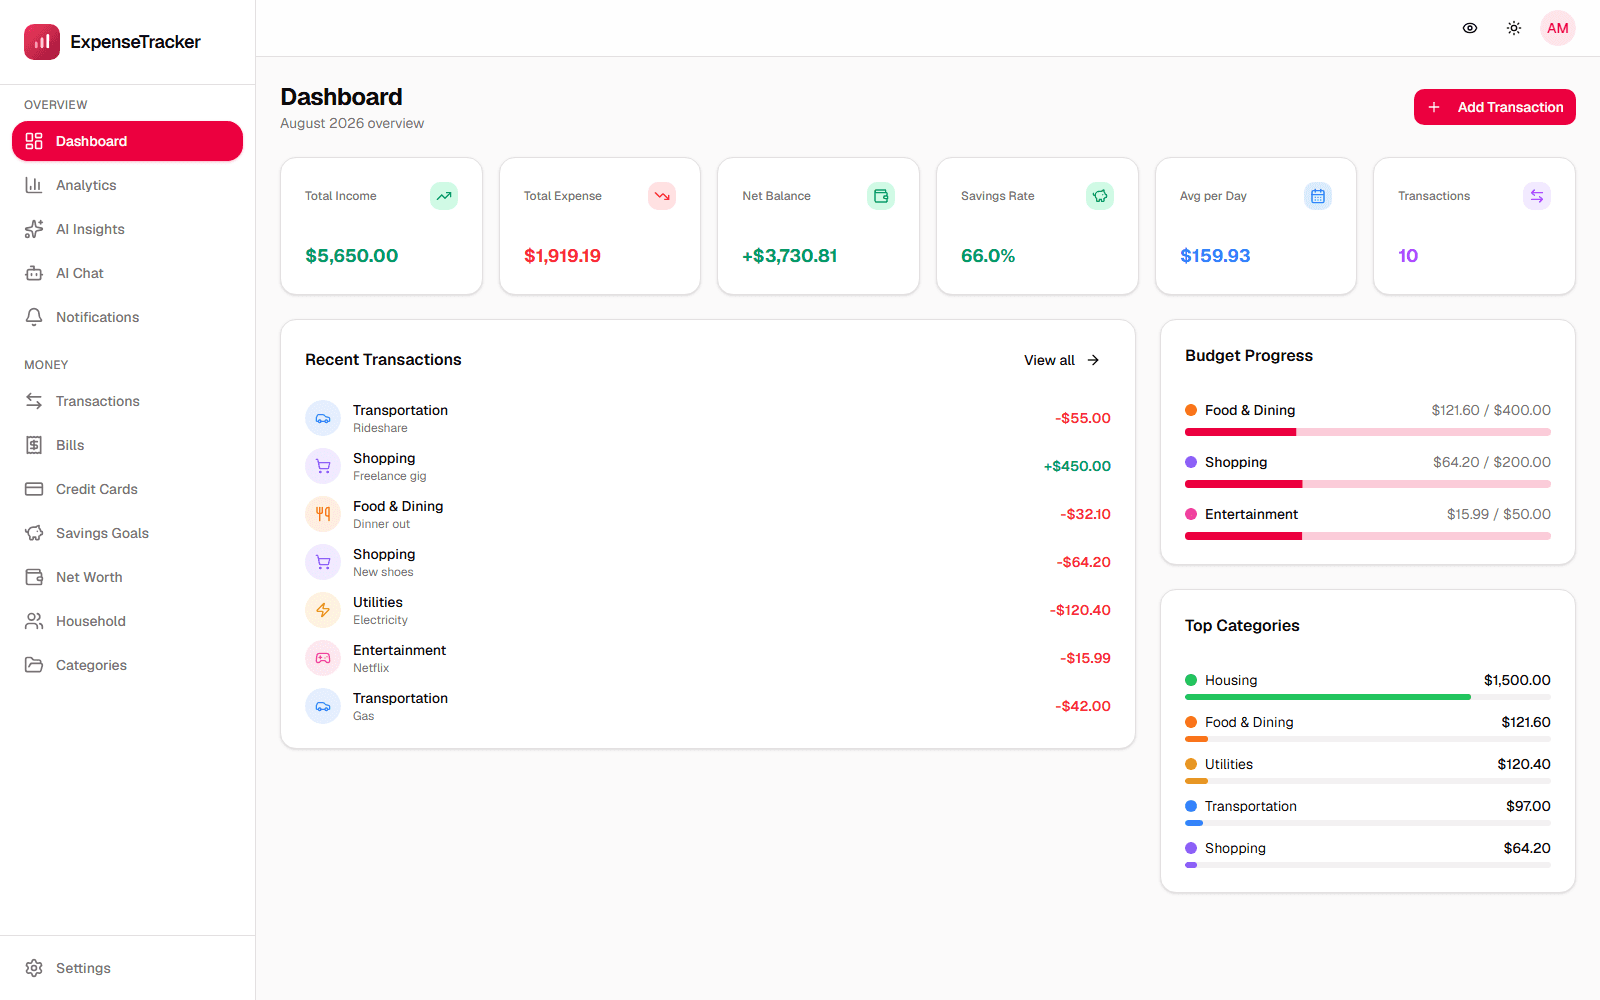Screen dimensions: 1600x1000
Task: Click the Avg per Day calendar icon
Action: [x=1318, y=196]
